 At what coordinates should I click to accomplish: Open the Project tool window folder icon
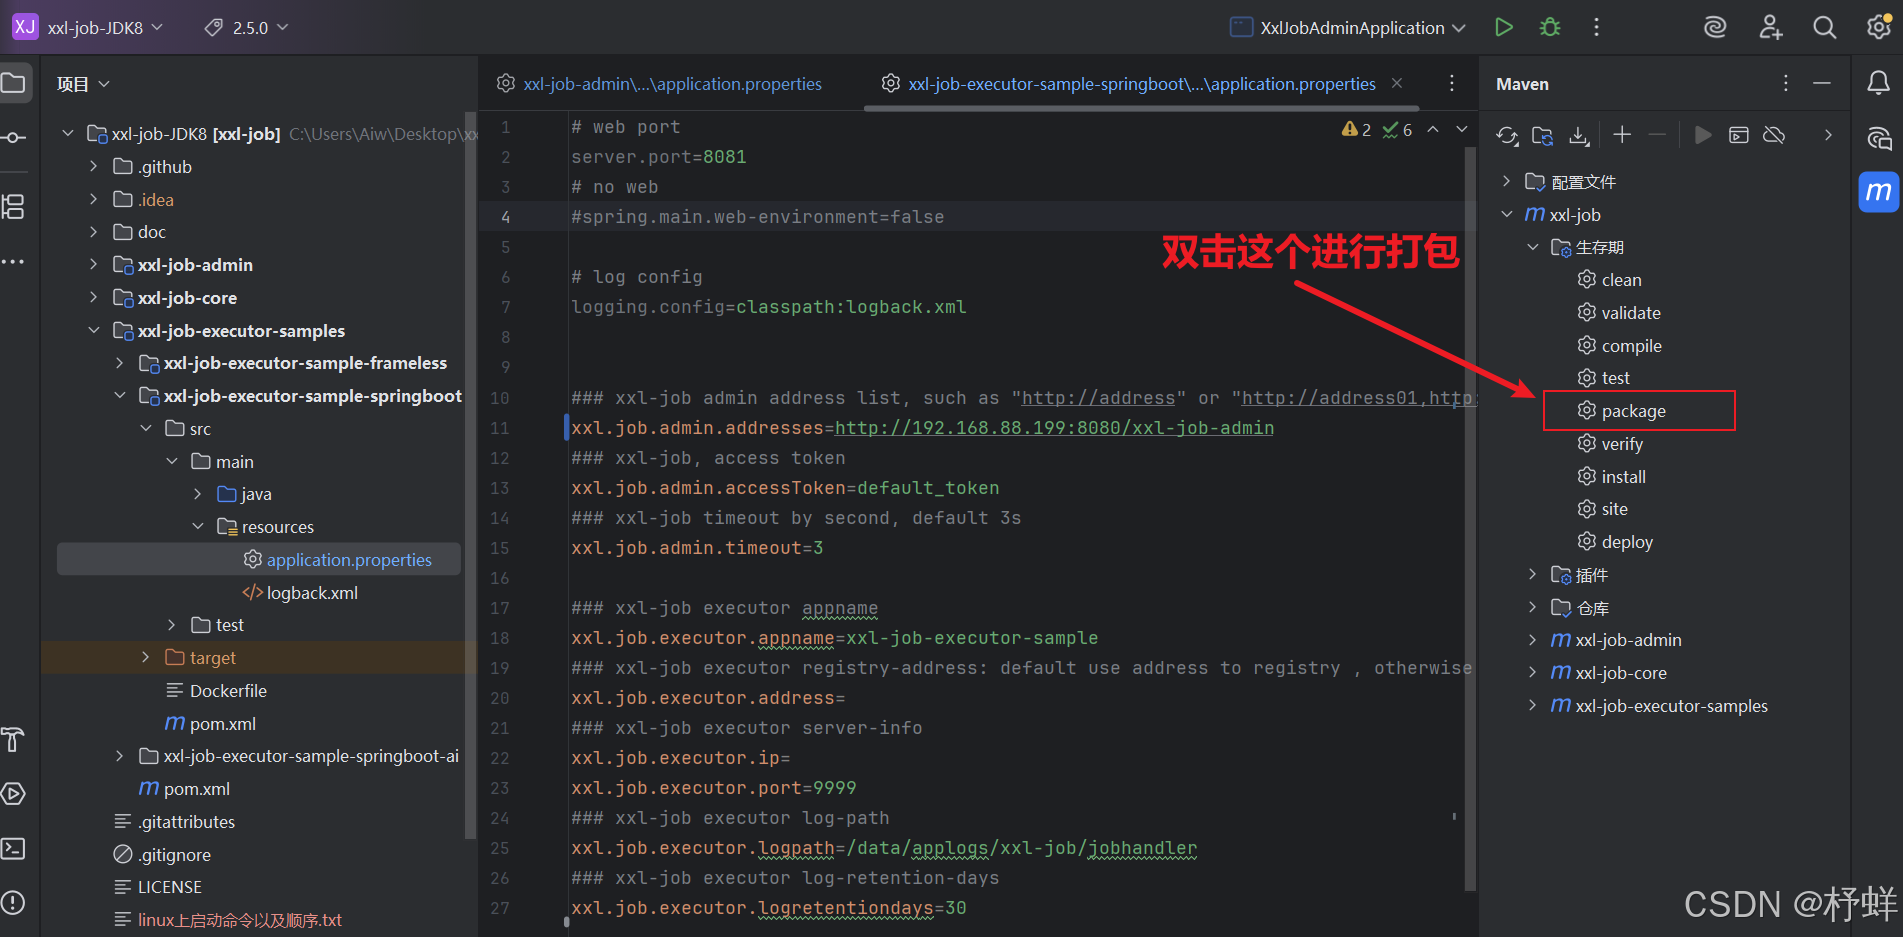pyautogui.click(x=14, y=83)
